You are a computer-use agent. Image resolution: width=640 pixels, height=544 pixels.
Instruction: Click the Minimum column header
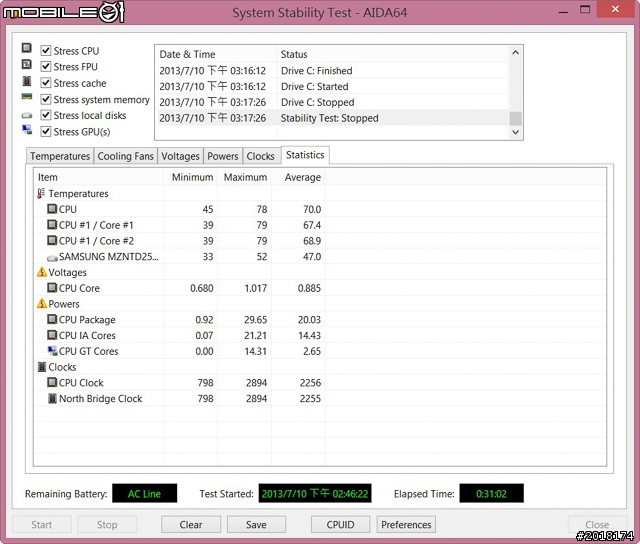(x=191, y=177)
